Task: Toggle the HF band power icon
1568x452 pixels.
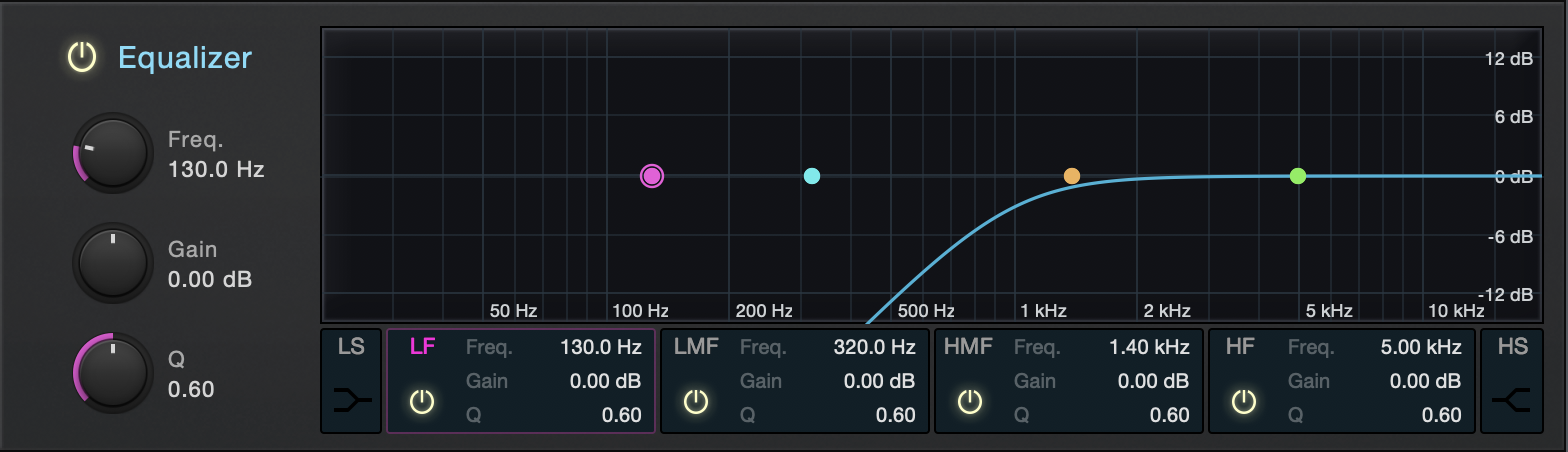Action: [1243, 402]
